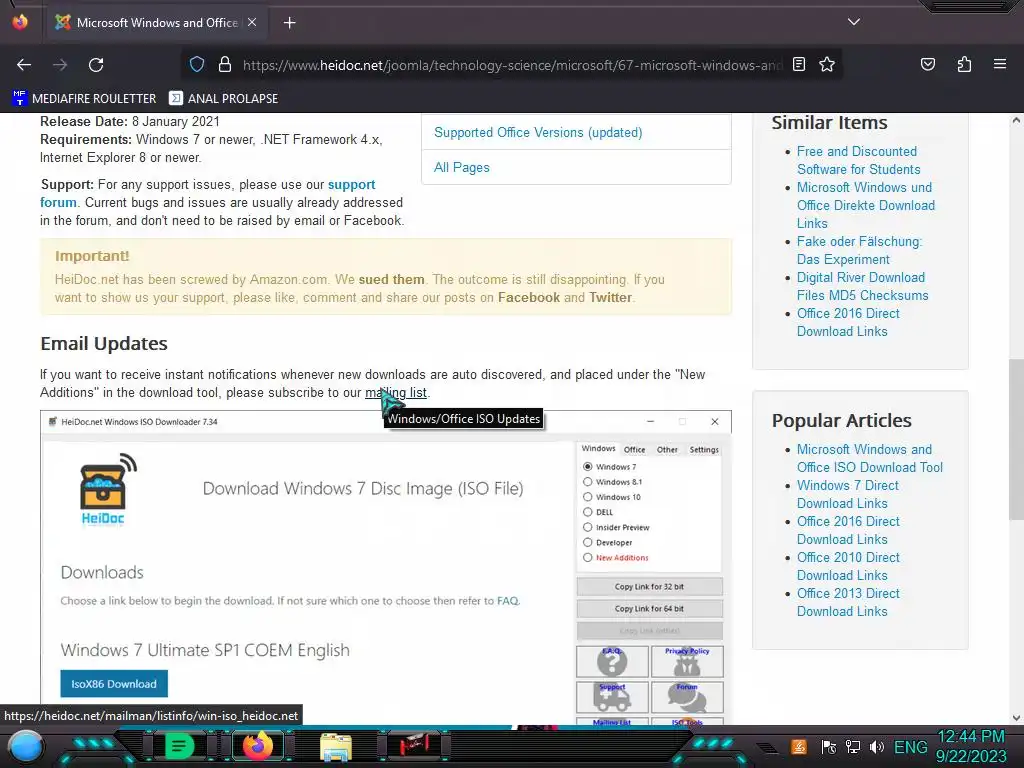Open File Explorer from the taskbar
Image resolution: width=1024 pixels, height=768 pixels.
coord(336,747)
